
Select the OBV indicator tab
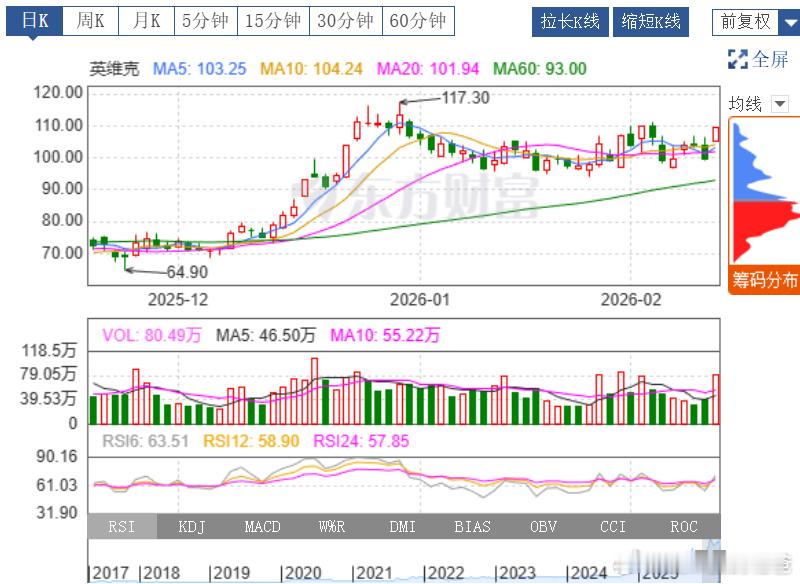pos(543,526)
